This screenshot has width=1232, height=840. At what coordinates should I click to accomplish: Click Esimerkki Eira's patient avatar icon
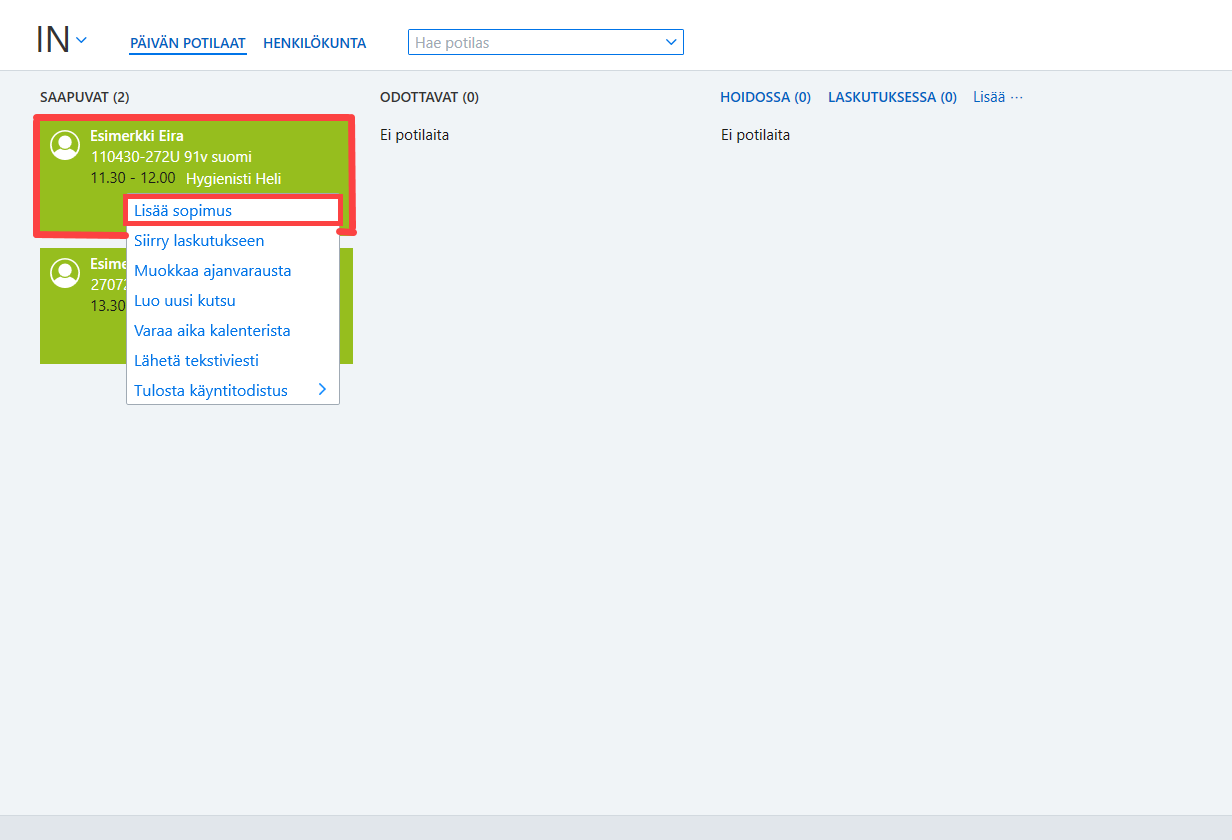coord(65,145)
